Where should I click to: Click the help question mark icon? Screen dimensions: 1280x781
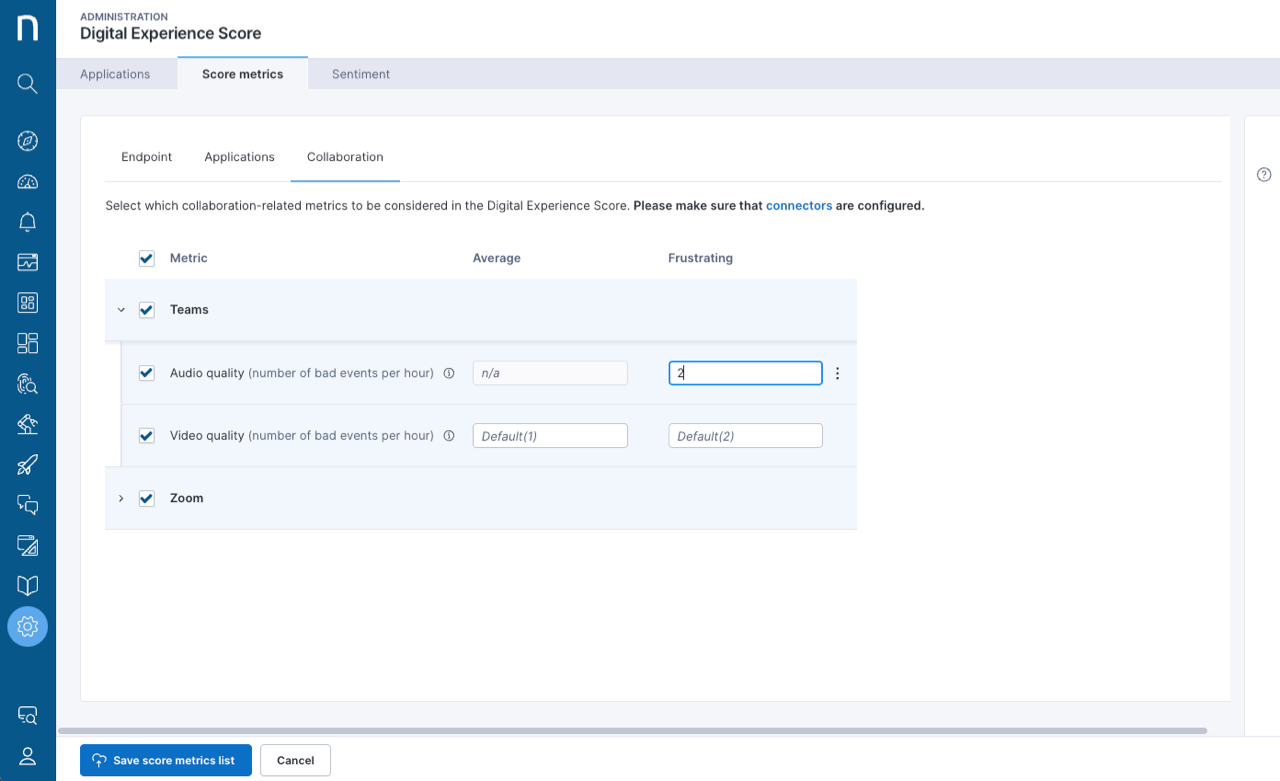[1264, 175]
